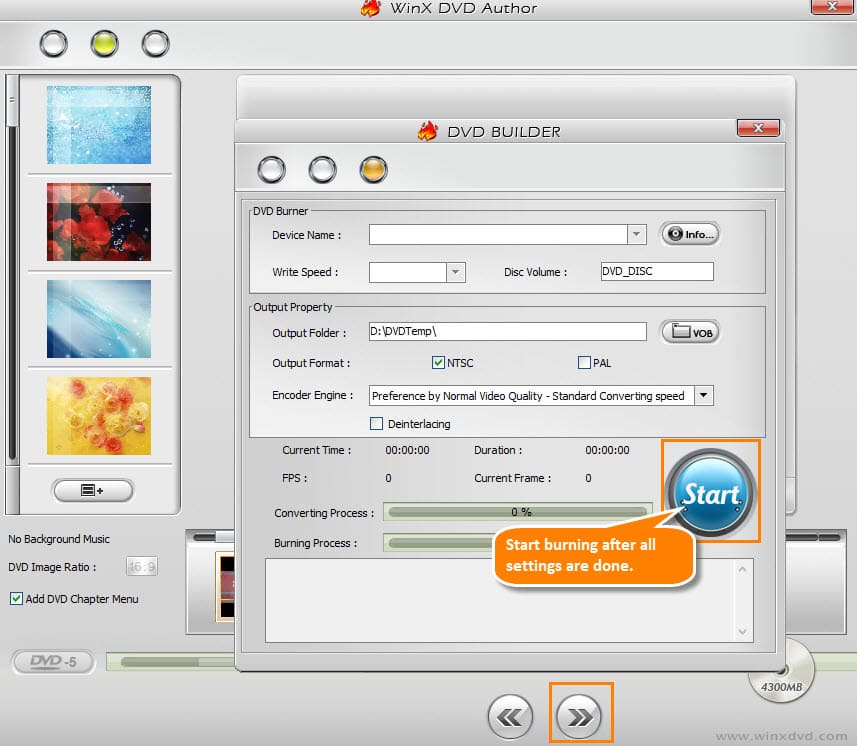Select the blue wave menu background thumbnail
The width and height of the screenshot is (857, 746).
[x=99, y=319]
